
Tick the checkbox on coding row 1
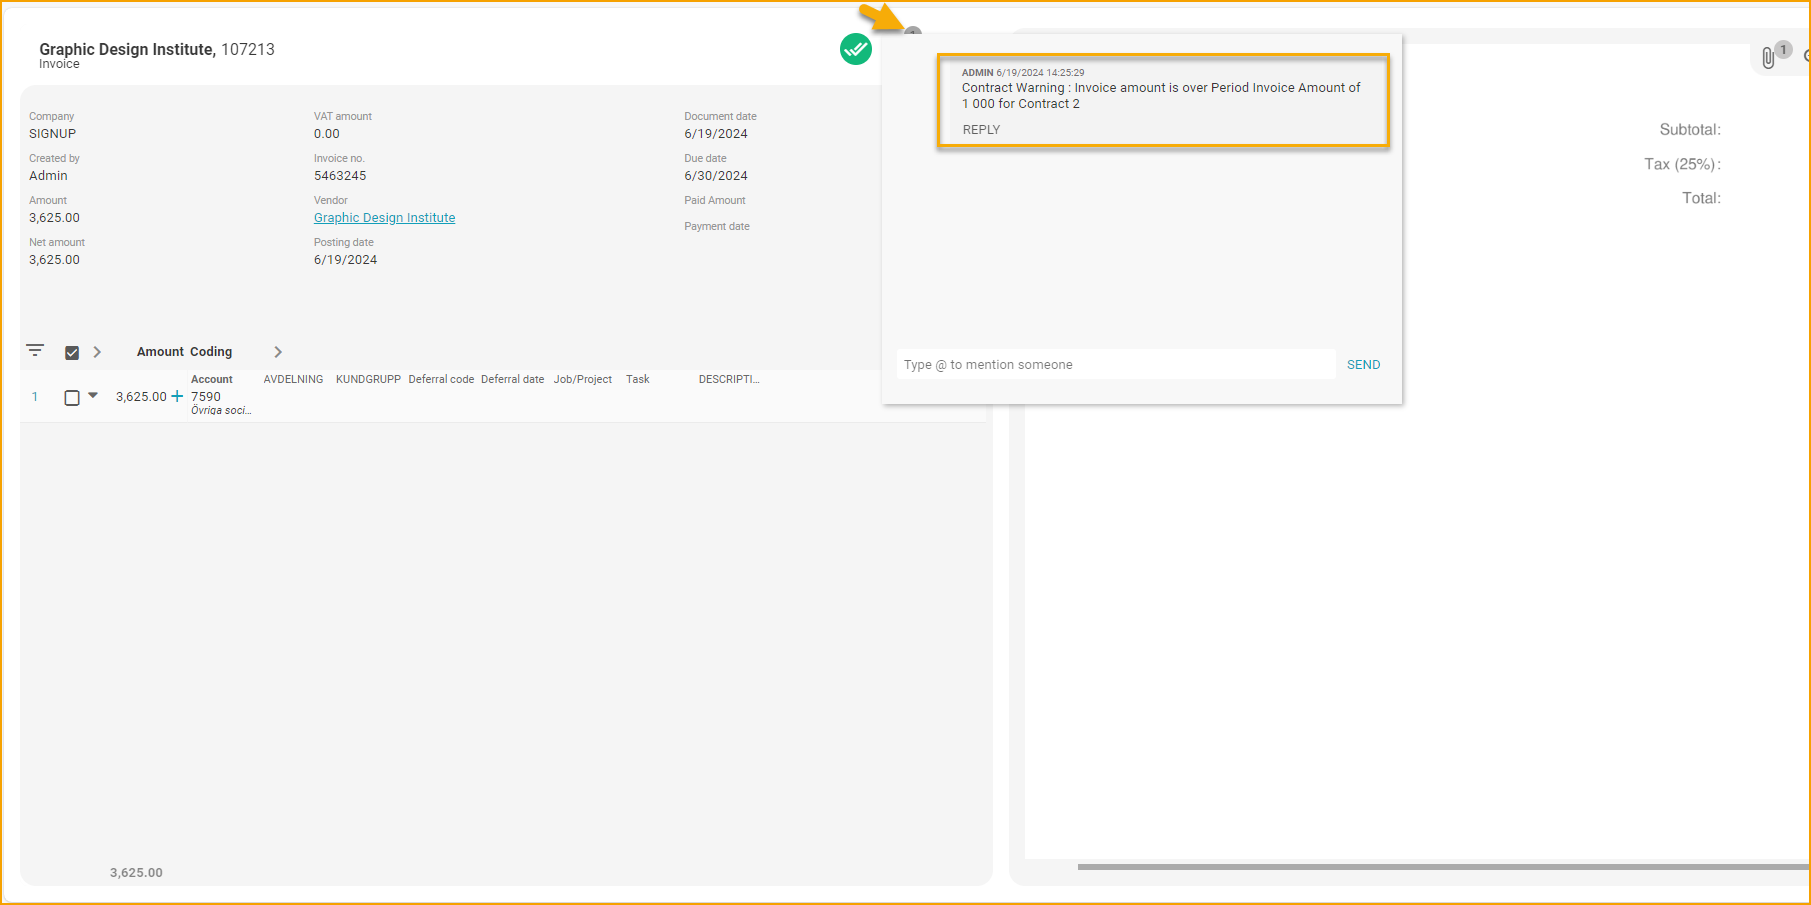(72, 397)
